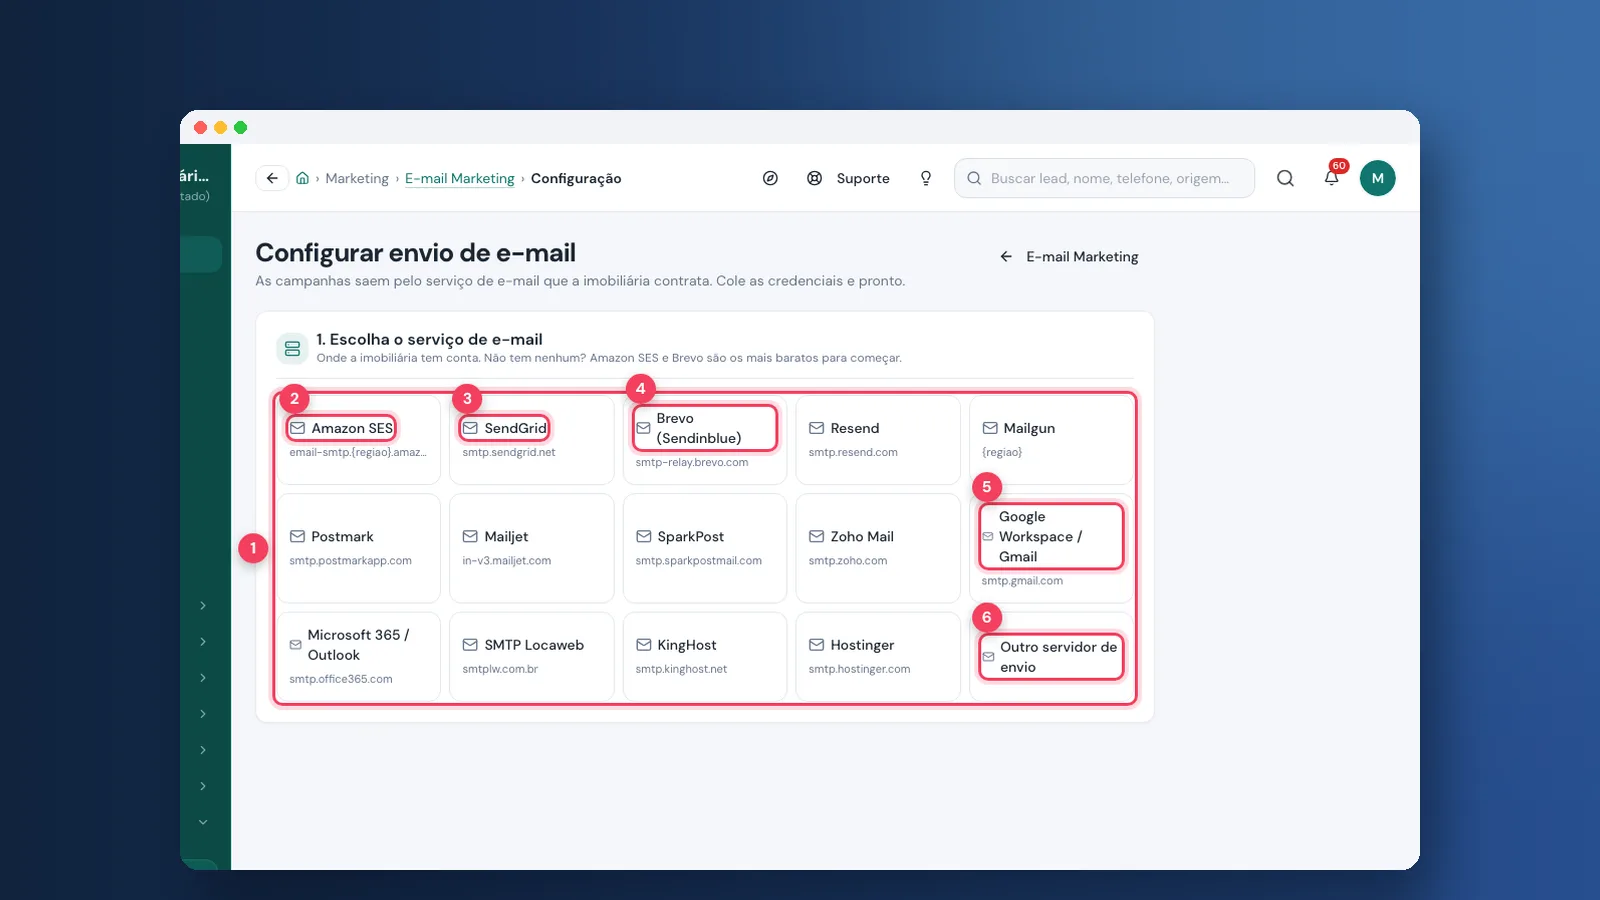Click the server icon beside step 1 heading

pos(292,348)
